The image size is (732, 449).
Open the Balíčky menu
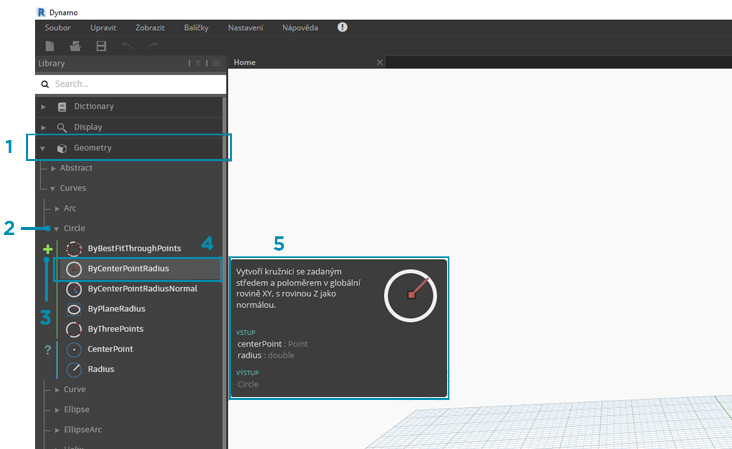(x=196, y=28)
